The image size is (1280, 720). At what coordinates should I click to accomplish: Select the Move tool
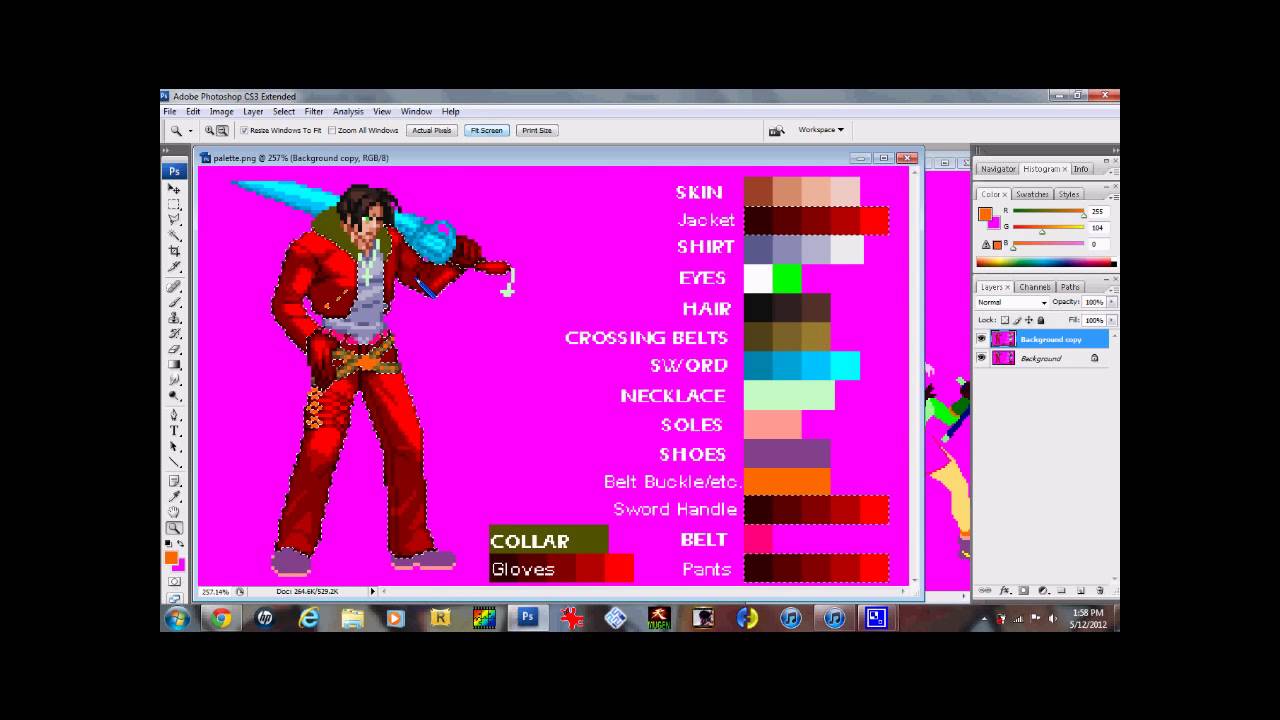(x=174, y=189)
